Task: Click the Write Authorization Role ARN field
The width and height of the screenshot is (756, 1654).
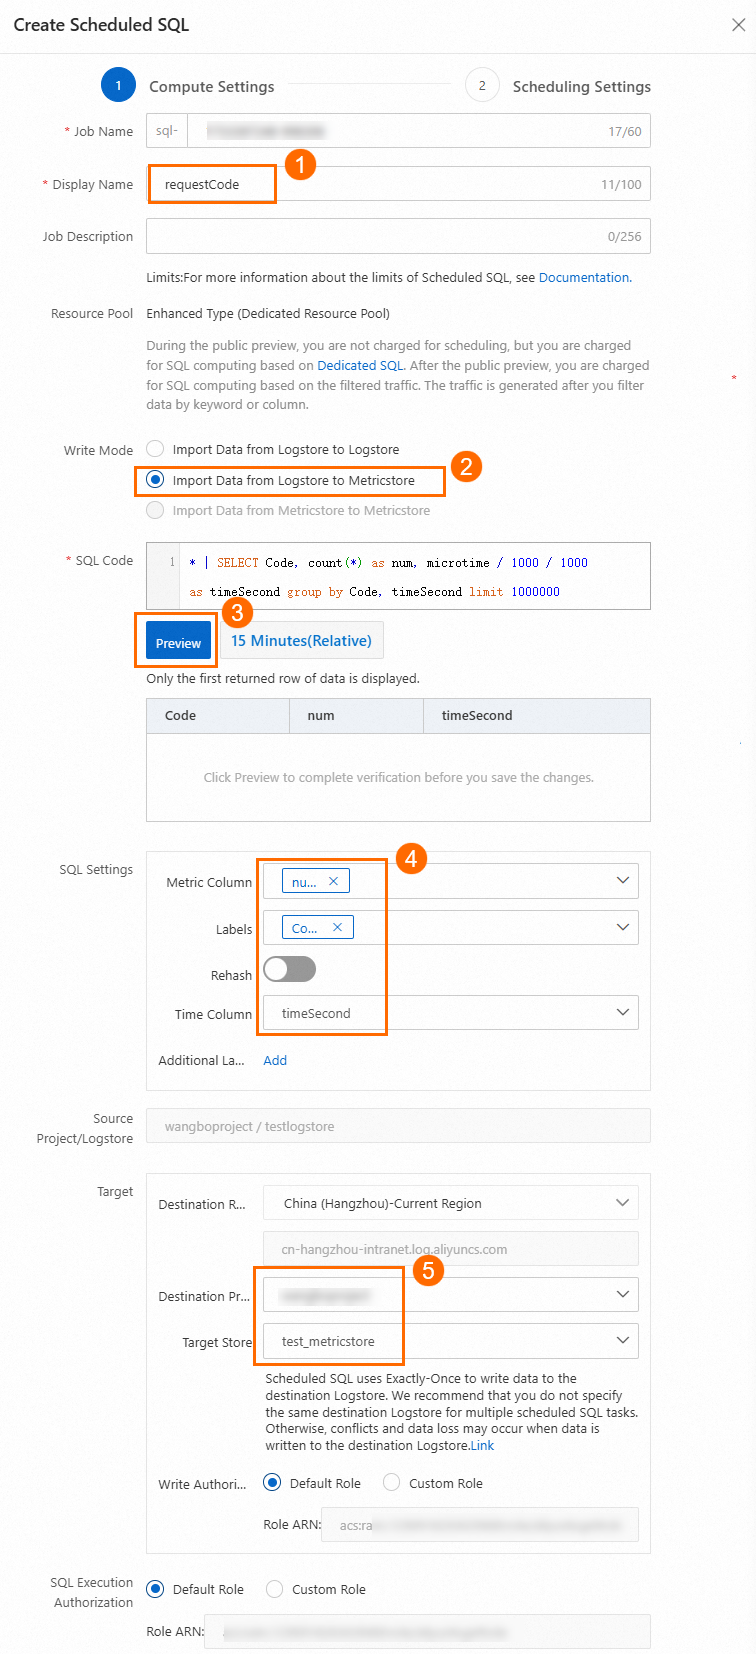Action: (x=480, y=1525)
